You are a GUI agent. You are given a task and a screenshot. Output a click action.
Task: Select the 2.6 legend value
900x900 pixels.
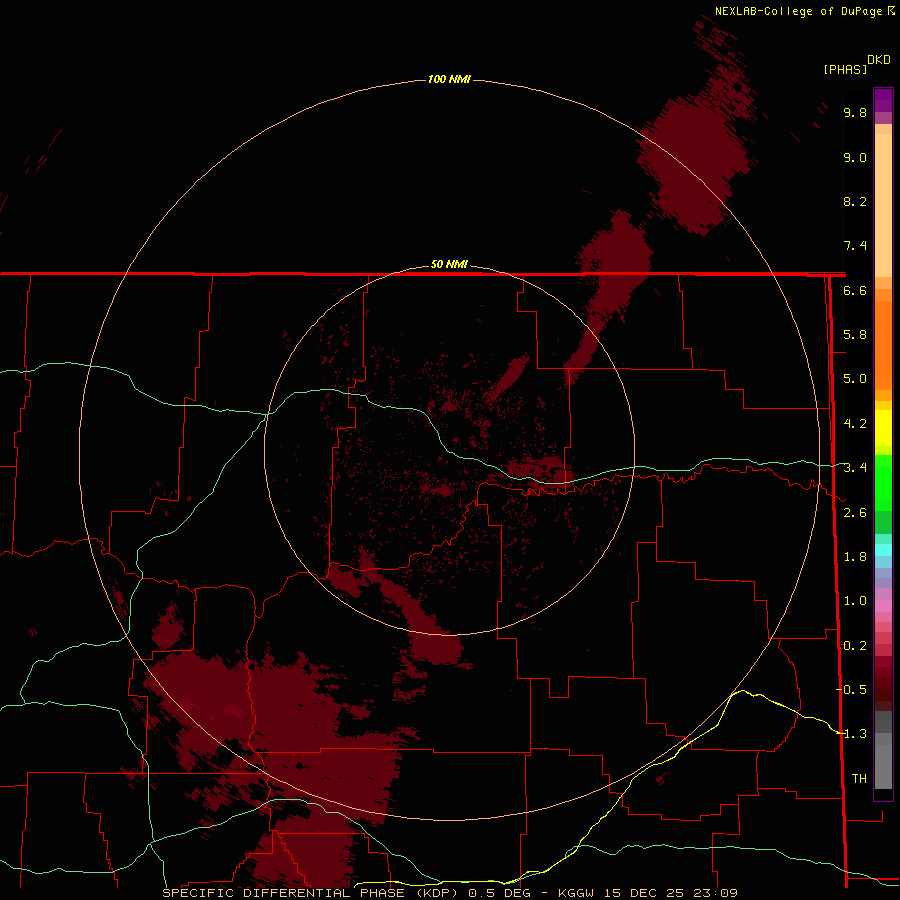tap(855, 513)
